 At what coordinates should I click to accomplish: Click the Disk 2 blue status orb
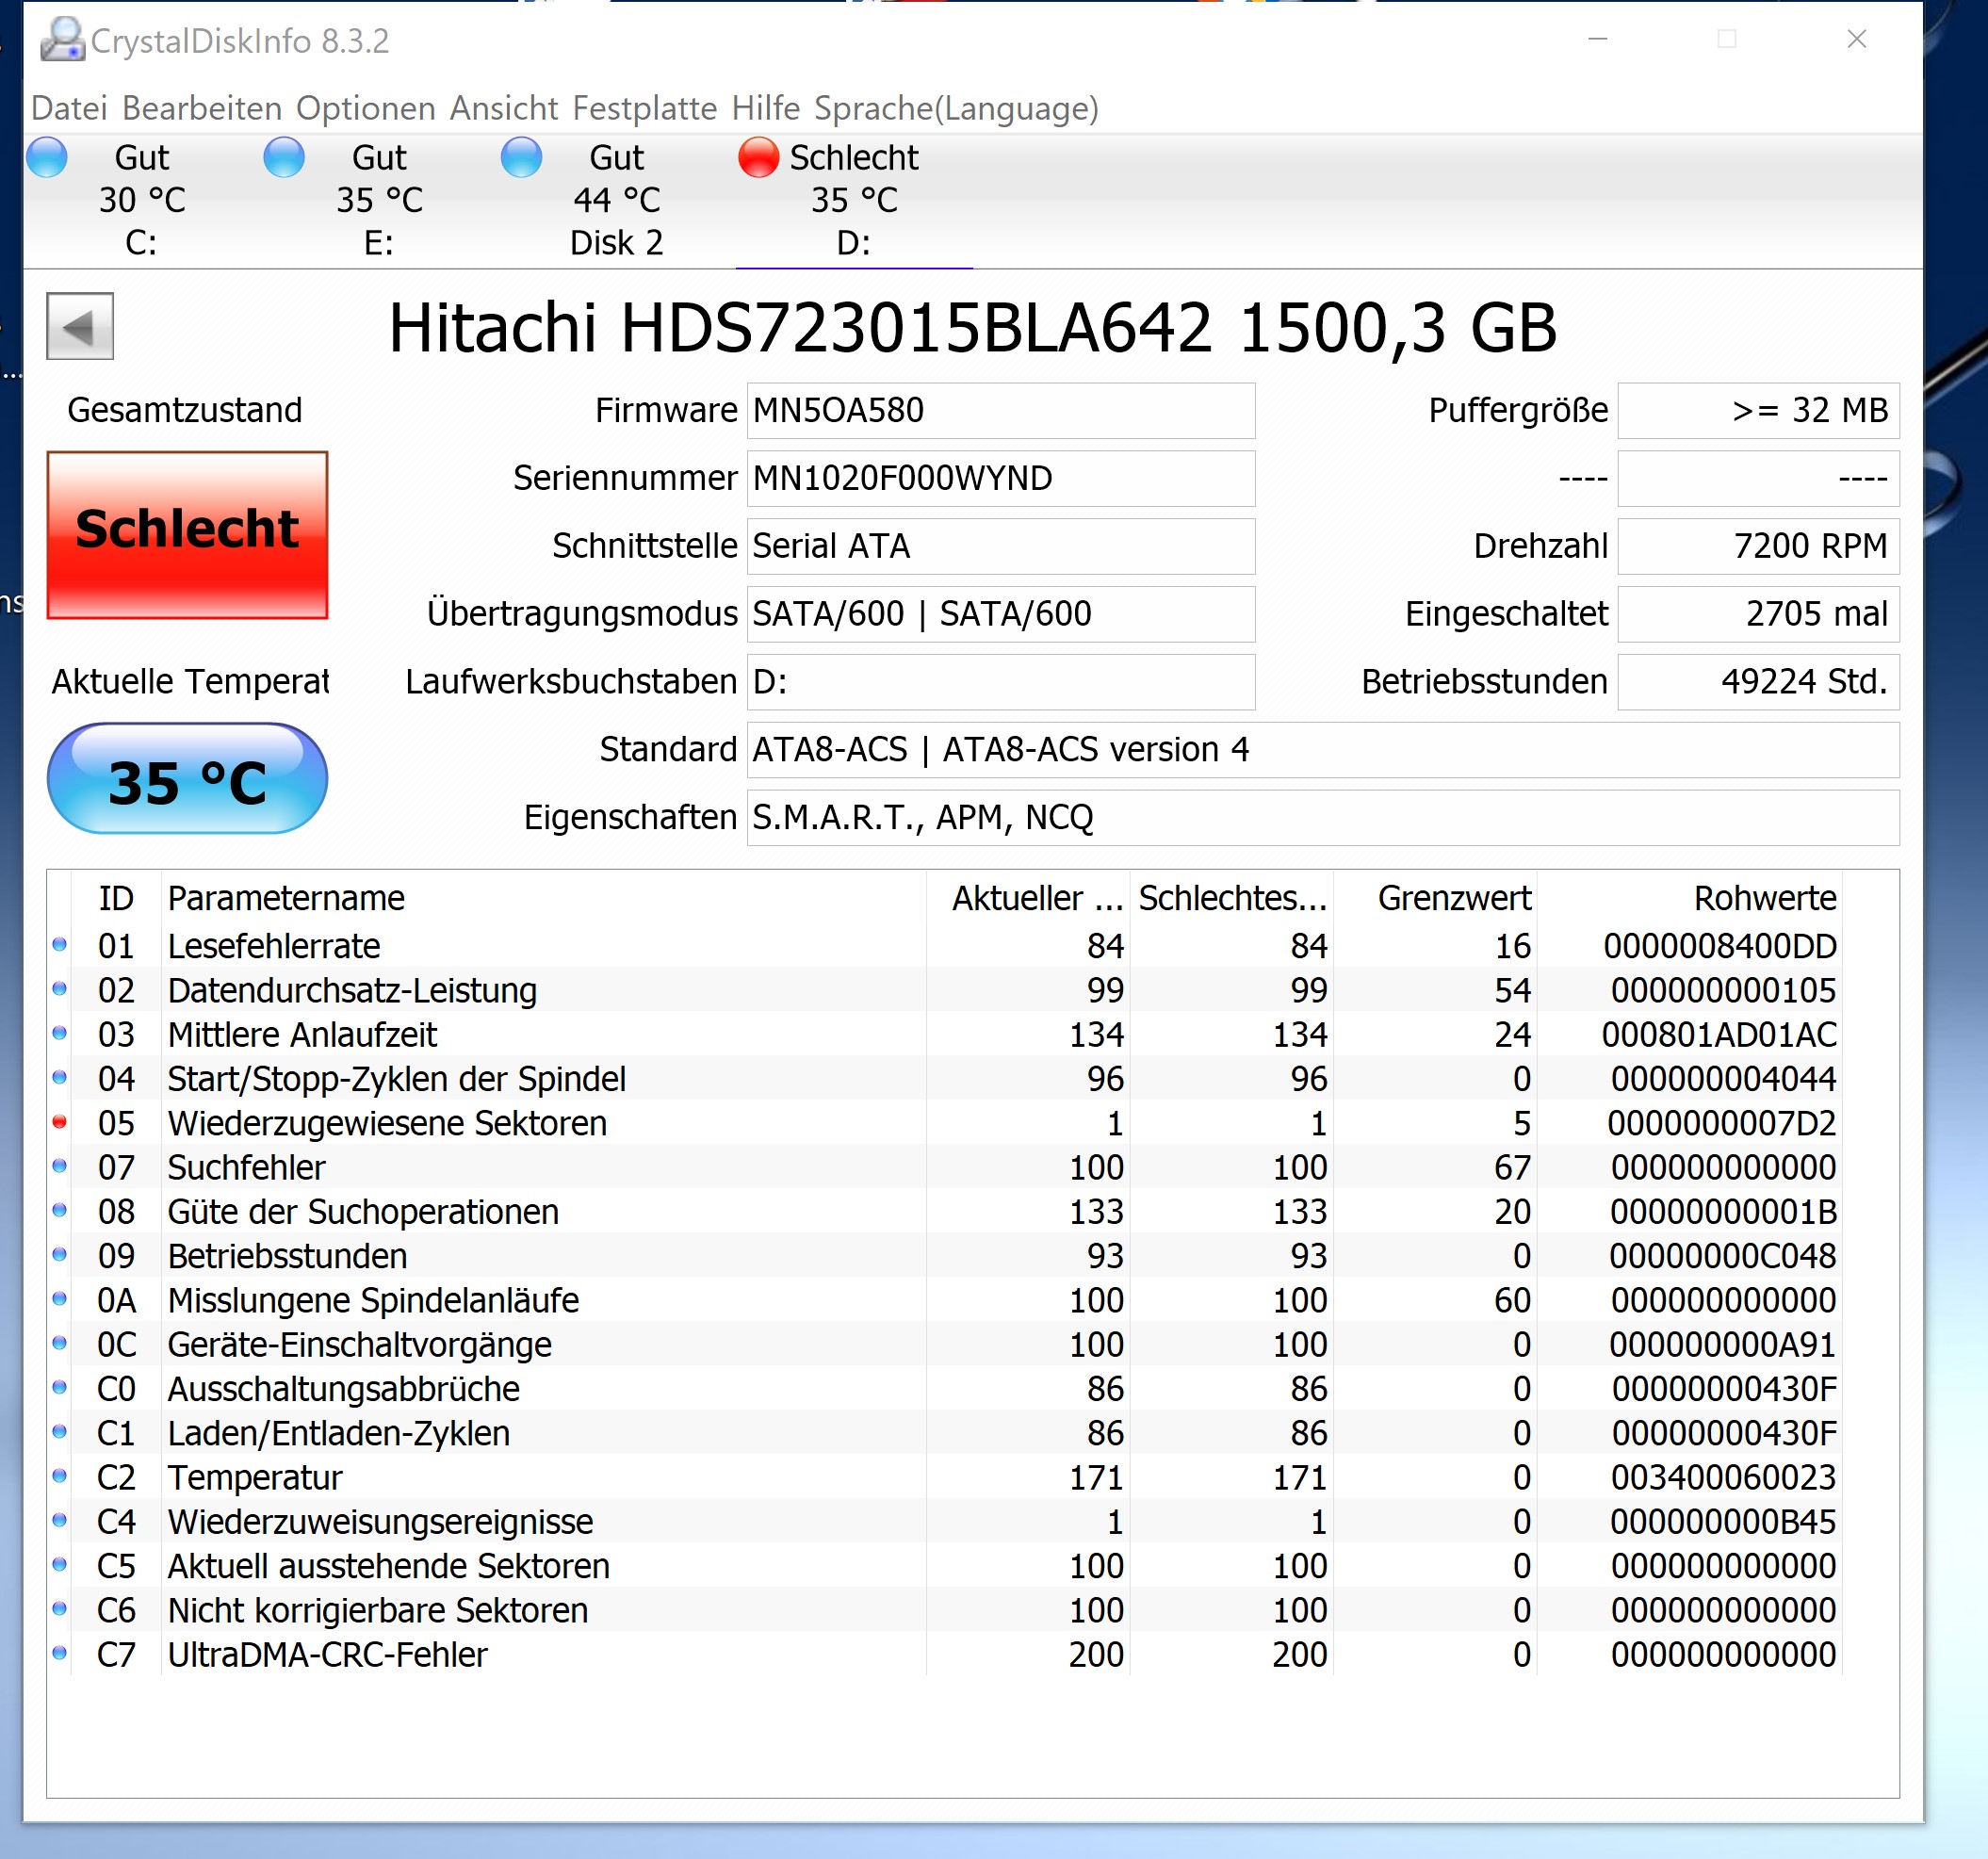click(521, 158)
